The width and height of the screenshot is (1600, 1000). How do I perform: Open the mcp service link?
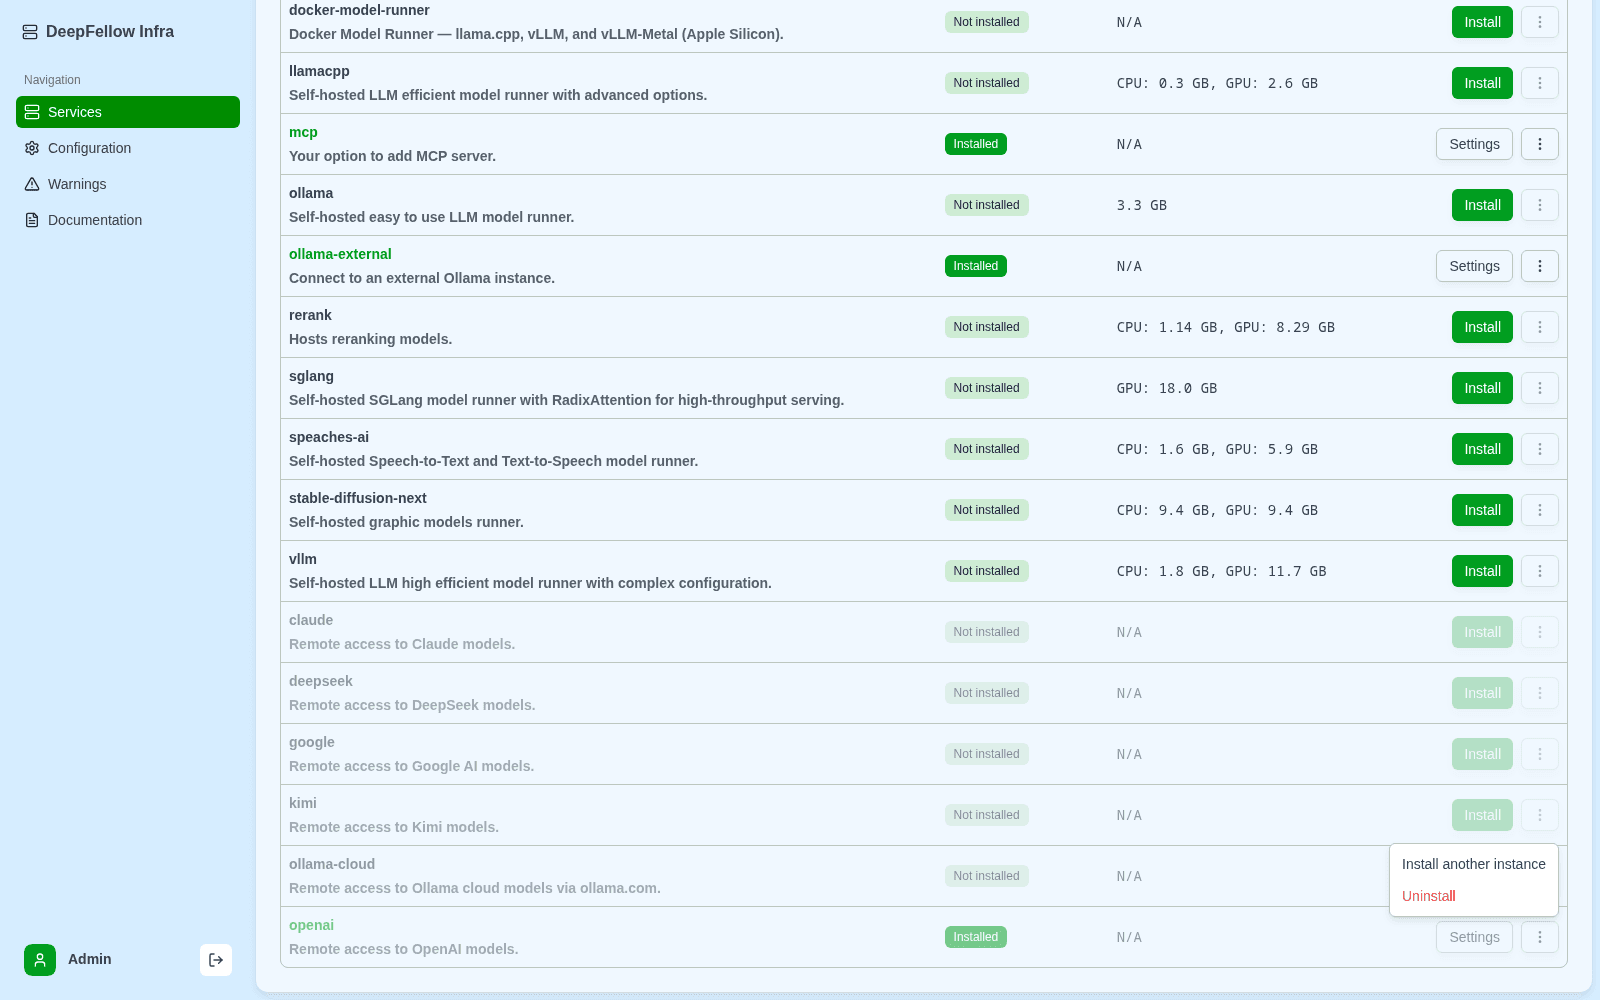[303, 132]
